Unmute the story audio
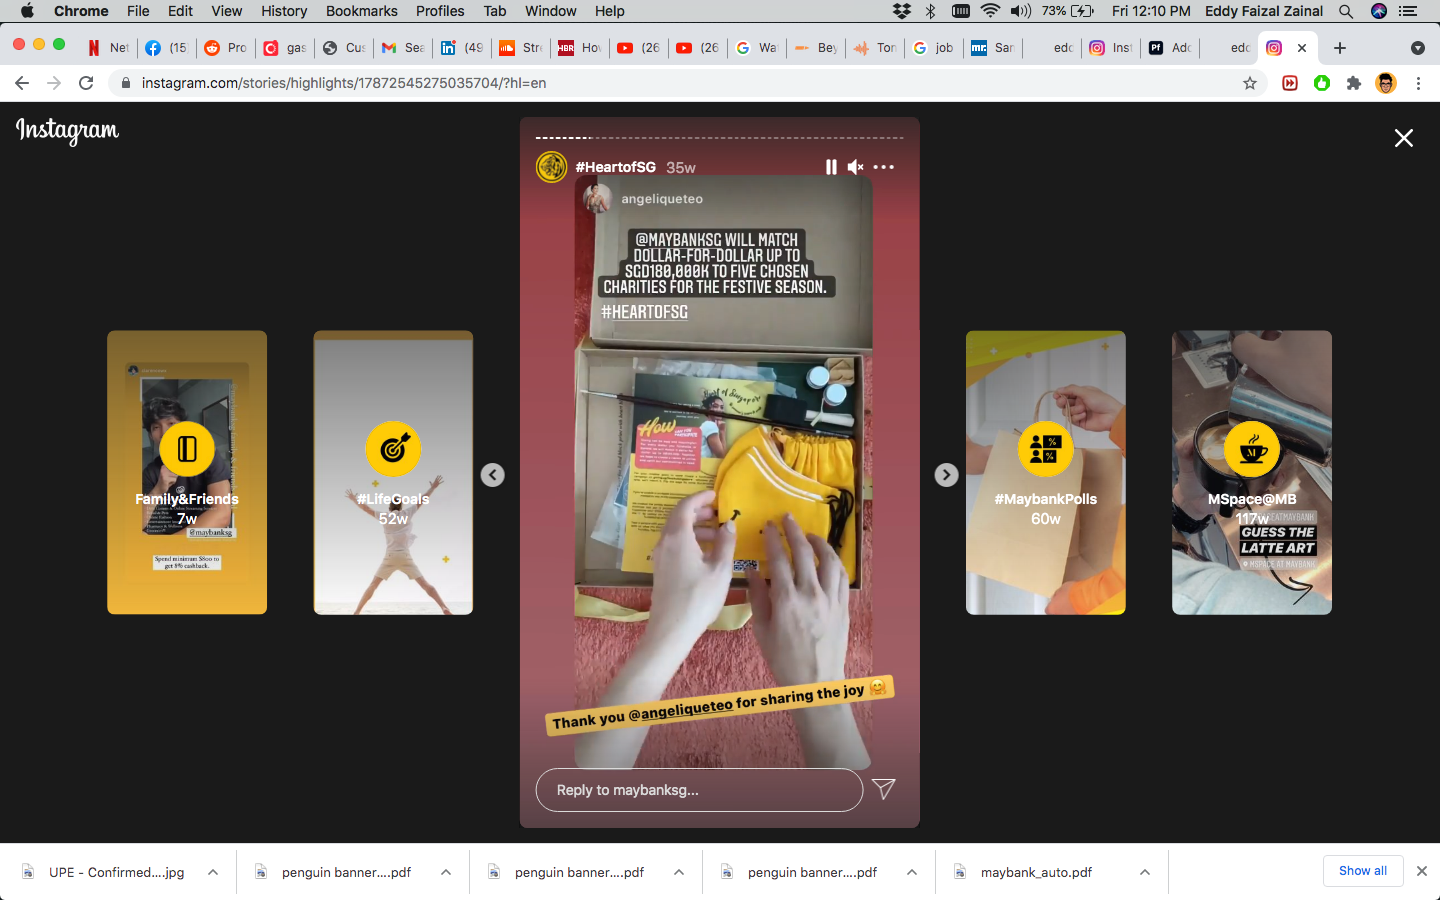Image resolution: width=1440 pixels, height=900 pixels. 855,167
